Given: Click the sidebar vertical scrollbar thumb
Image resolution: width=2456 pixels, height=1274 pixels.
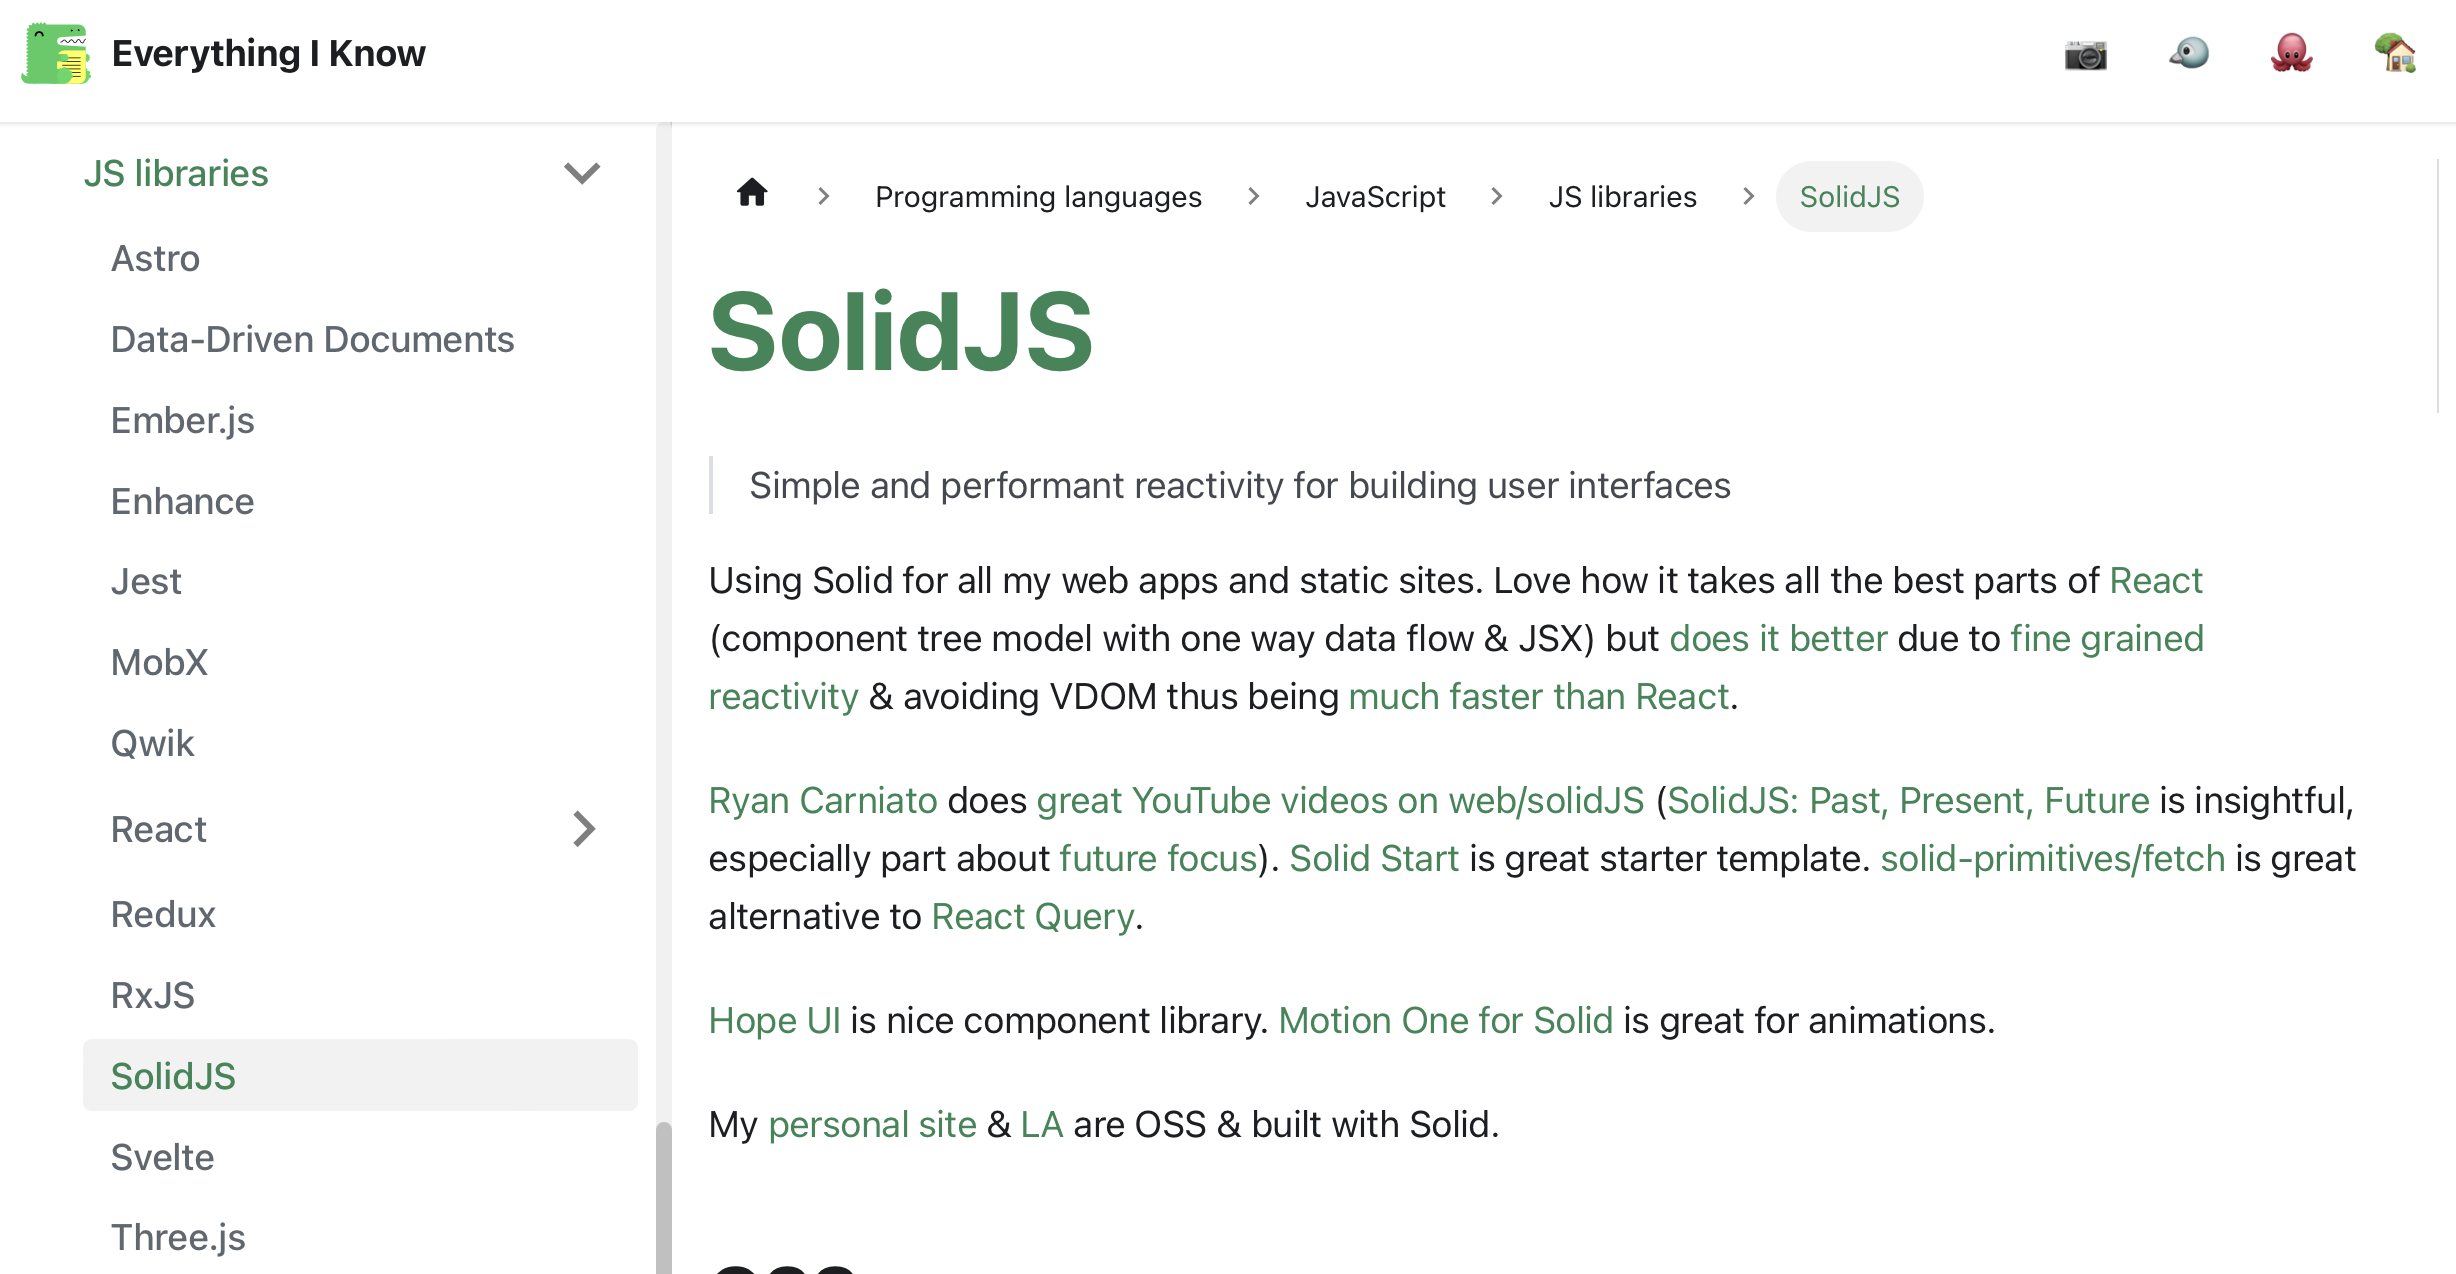Looking at the screenshot, I should coord(663,1200).
